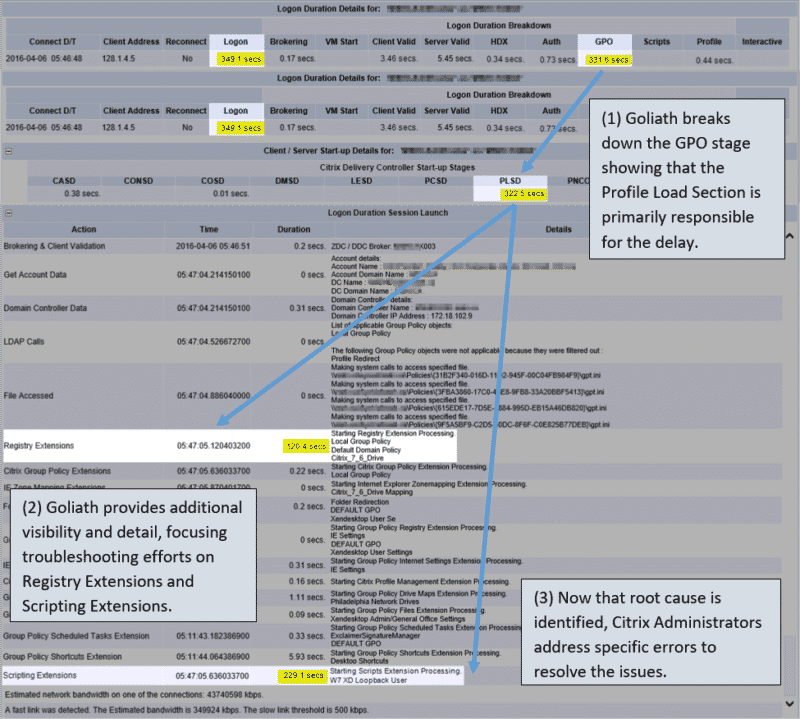Click the Estimated network bandwidth status line
Viewport: 800px width, 719px height.
(x=134, y=695)
